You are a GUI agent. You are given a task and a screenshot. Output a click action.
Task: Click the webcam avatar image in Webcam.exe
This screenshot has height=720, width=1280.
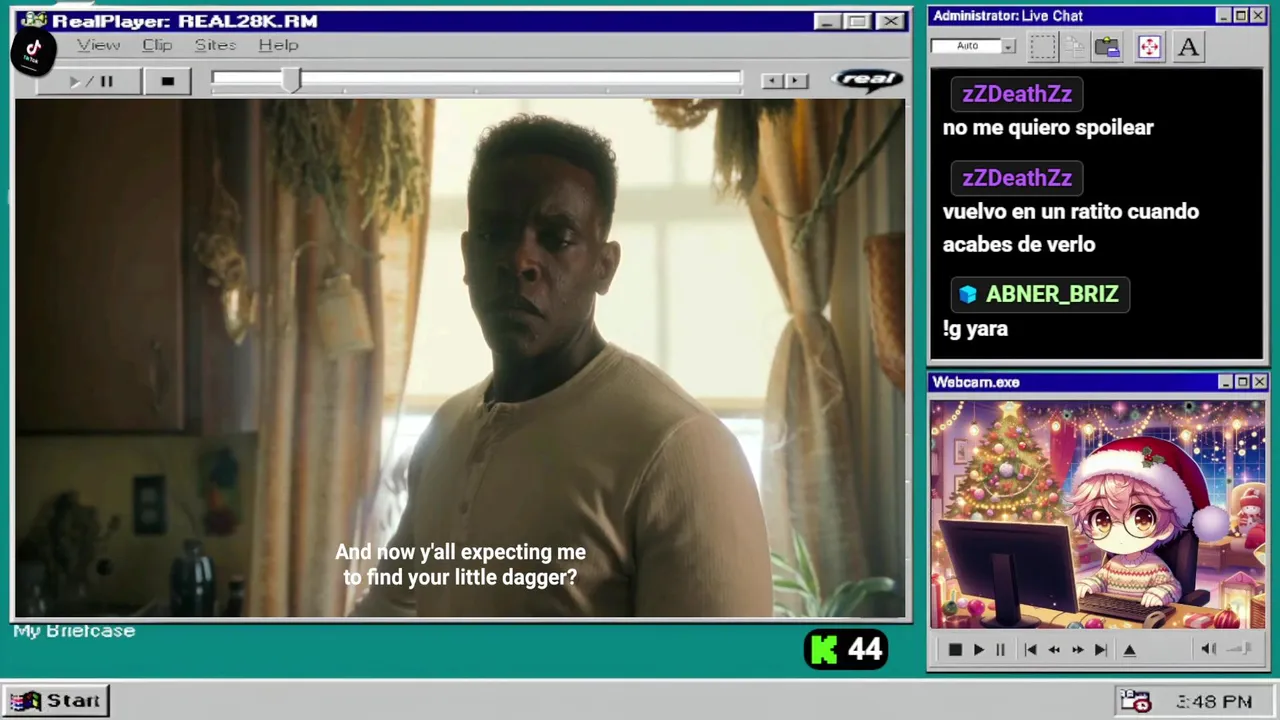[1098, 514]
